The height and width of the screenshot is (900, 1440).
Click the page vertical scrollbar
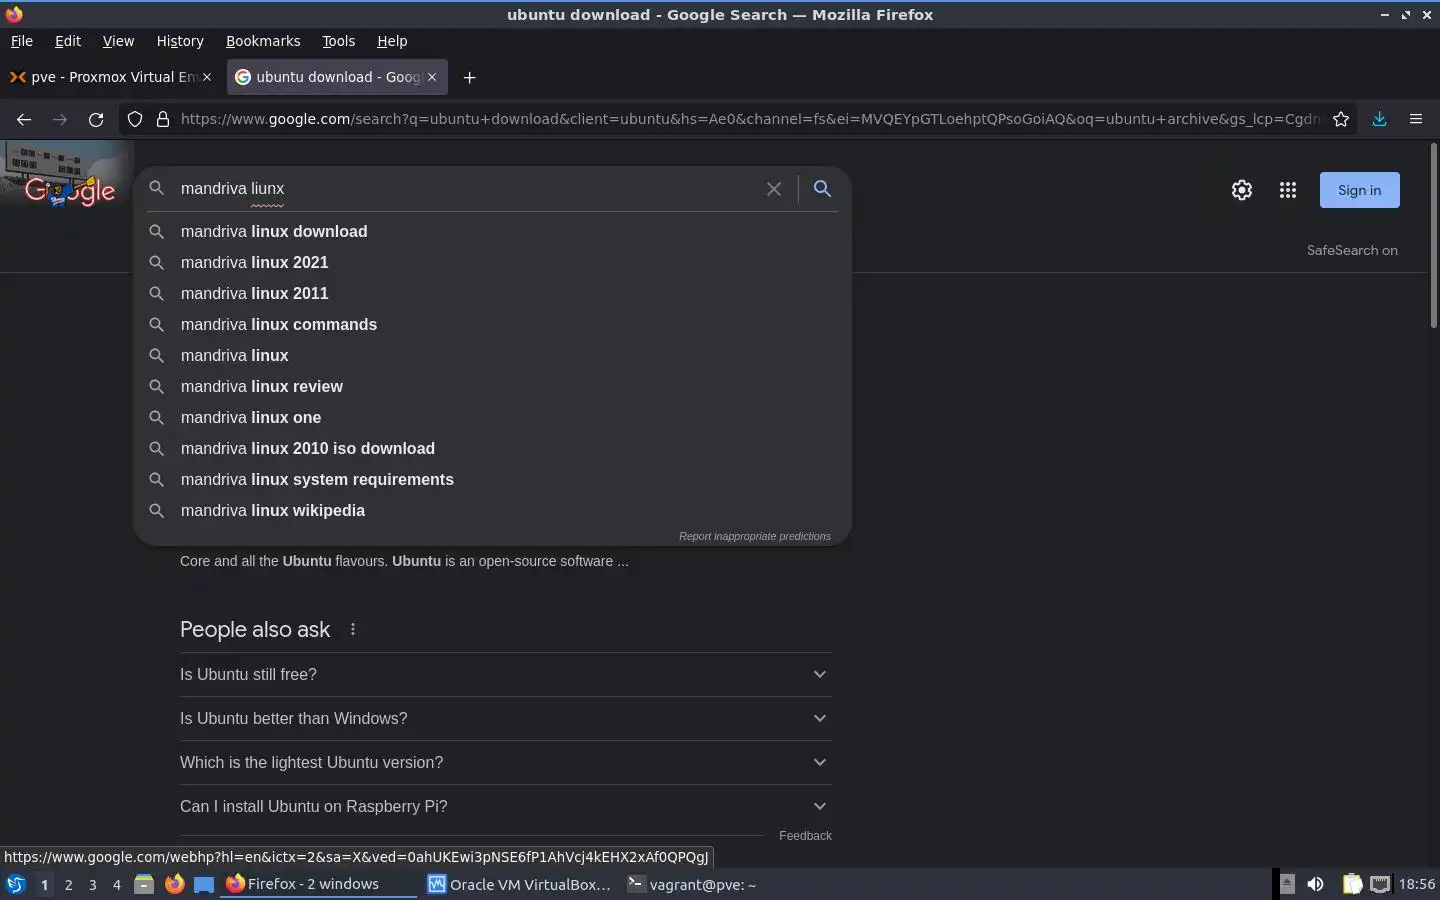1433,235
